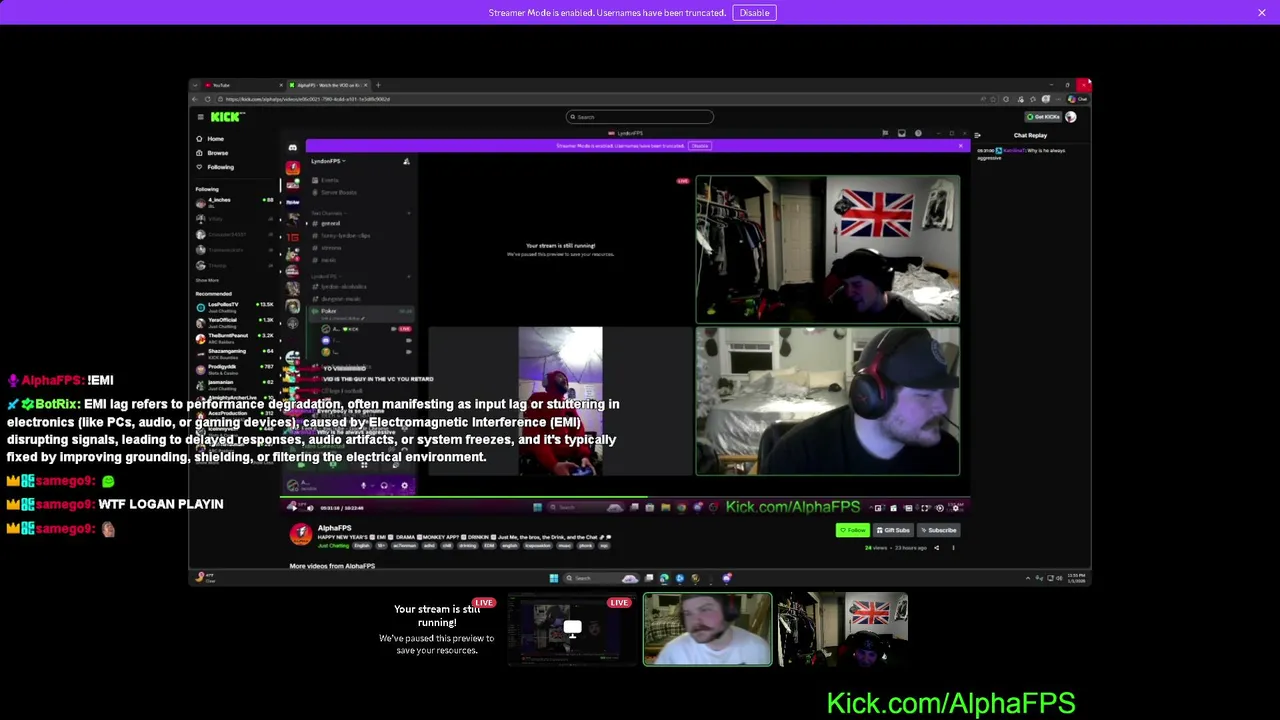
Task: Expand followed channels with Show More
Action: (x=208, y=280)
